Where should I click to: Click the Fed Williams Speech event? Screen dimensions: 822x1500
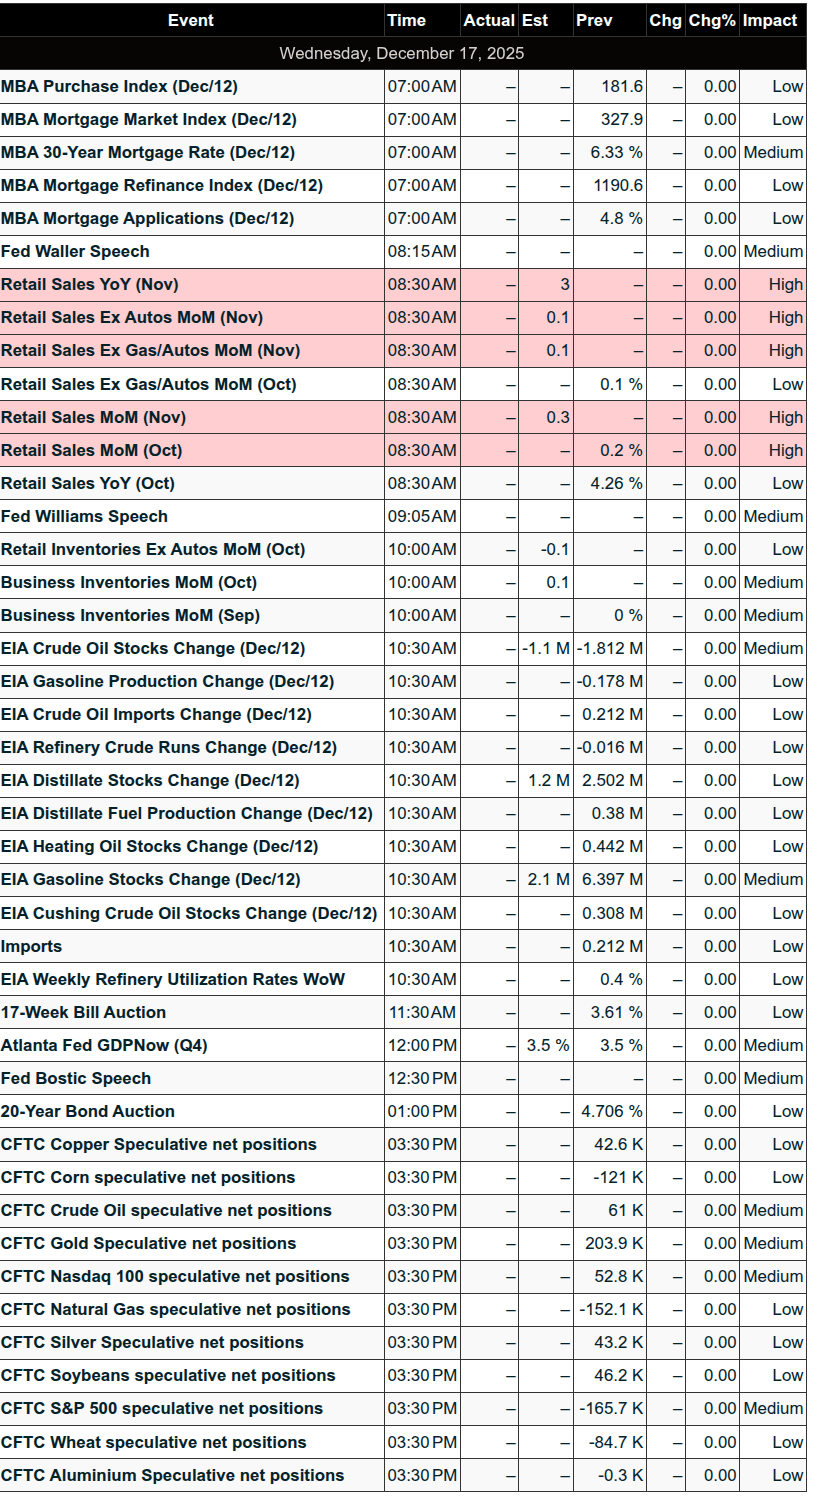pyautogui.click(x=84, y=517)
